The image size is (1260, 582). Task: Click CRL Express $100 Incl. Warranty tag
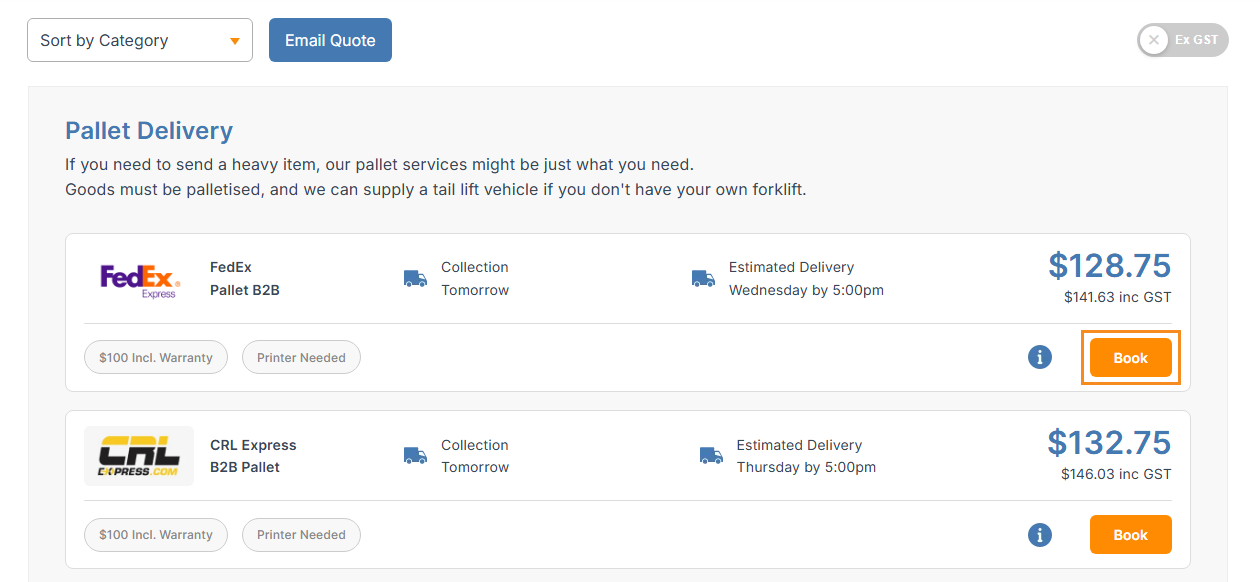coord(156,535)
